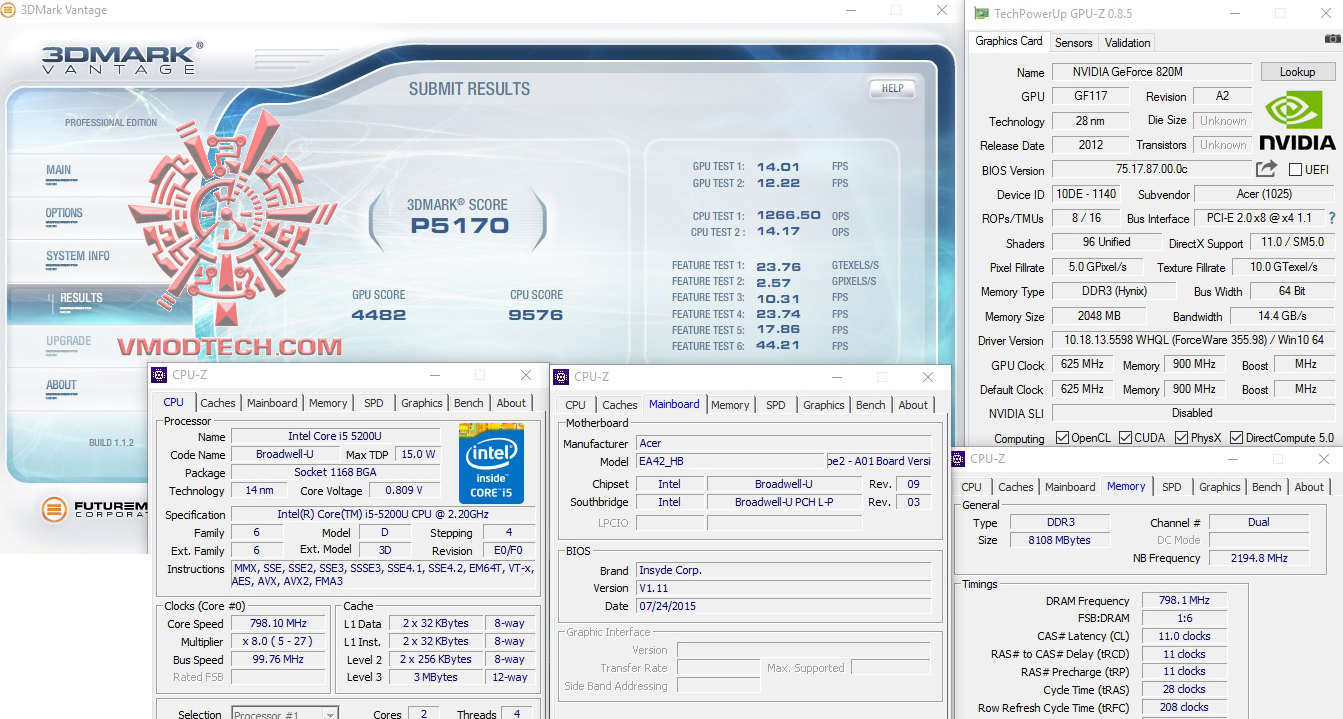The image size is (1343, 719).
Task: Click the BIOS share/export arrow icon
Action: point(1267,169)
